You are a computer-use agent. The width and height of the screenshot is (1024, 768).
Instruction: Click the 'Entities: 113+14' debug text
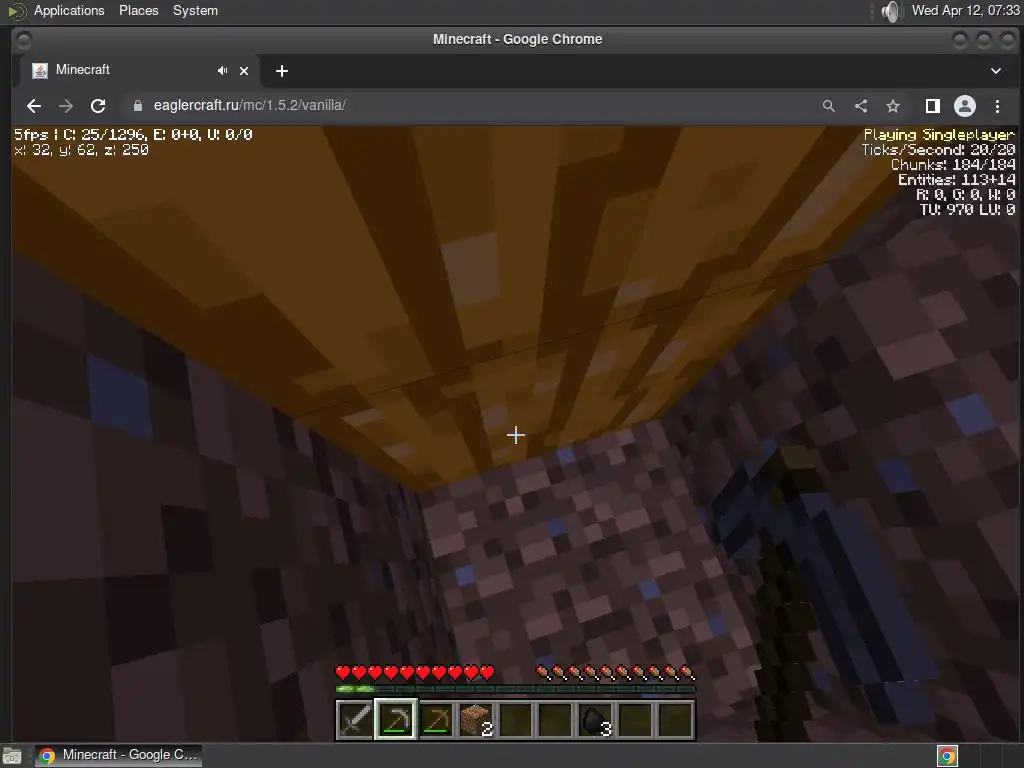point(957,180)
